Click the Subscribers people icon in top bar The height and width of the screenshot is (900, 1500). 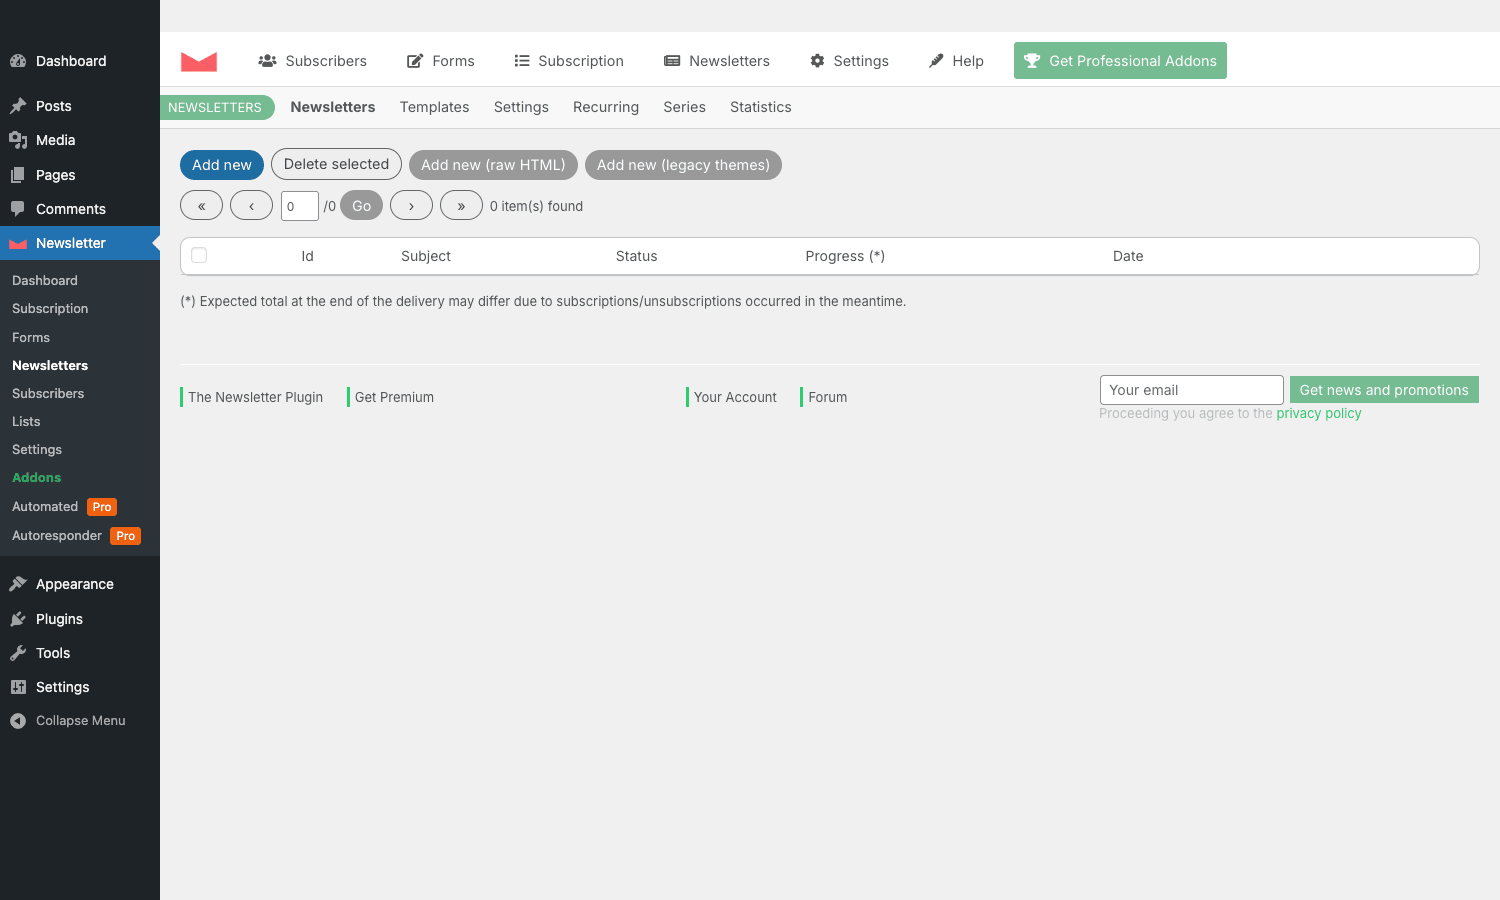267,61
